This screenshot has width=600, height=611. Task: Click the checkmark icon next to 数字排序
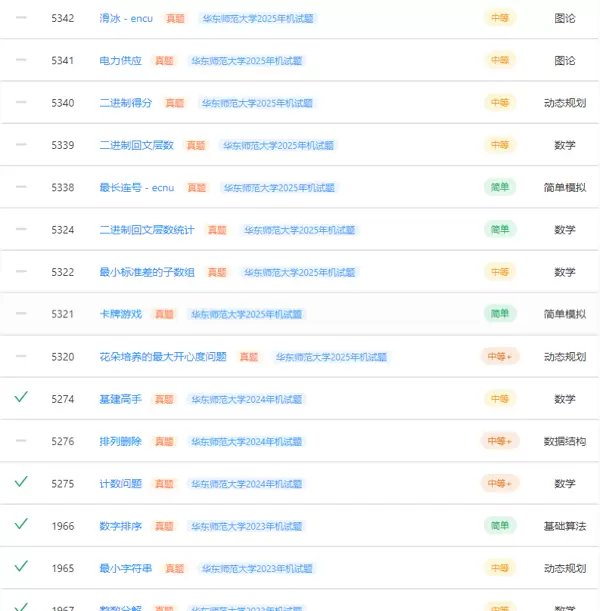pyautogui.click(x=21, y=525)
